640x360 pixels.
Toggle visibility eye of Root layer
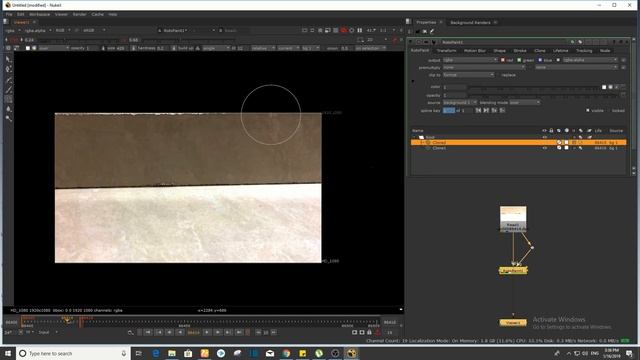(x=544, y=137)
